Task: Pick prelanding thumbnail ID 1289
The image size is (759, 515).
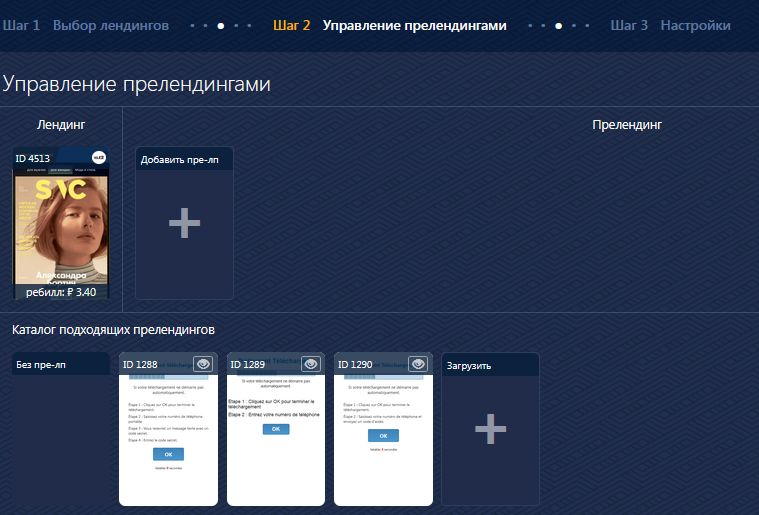Action: pos(276,440)
